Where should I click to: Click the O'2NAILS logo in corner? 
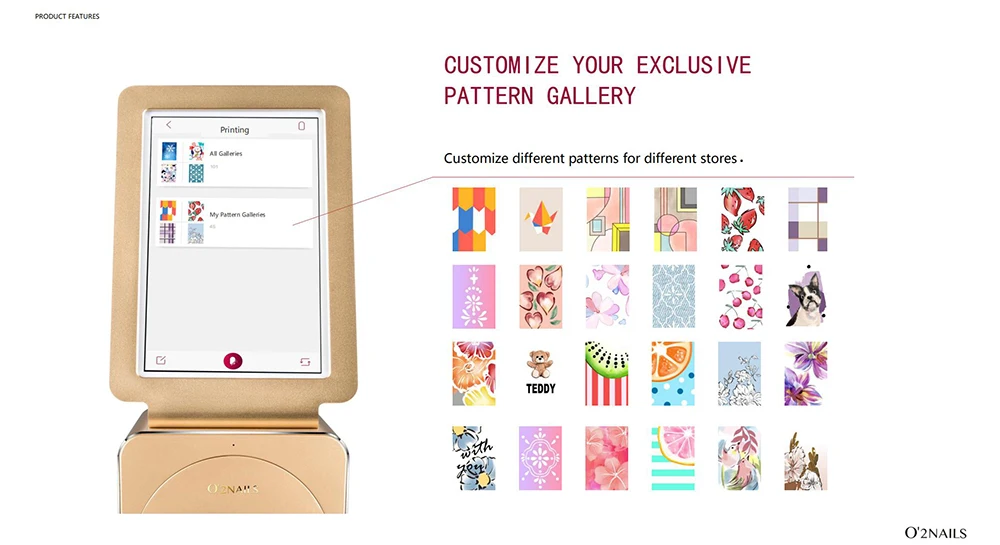click(935, 532)
